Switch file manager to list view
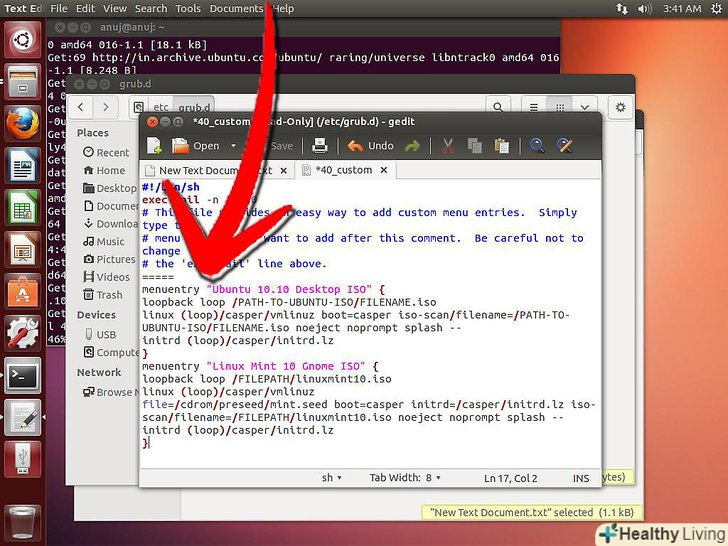The image size is (728, 546). coord(534,107)
